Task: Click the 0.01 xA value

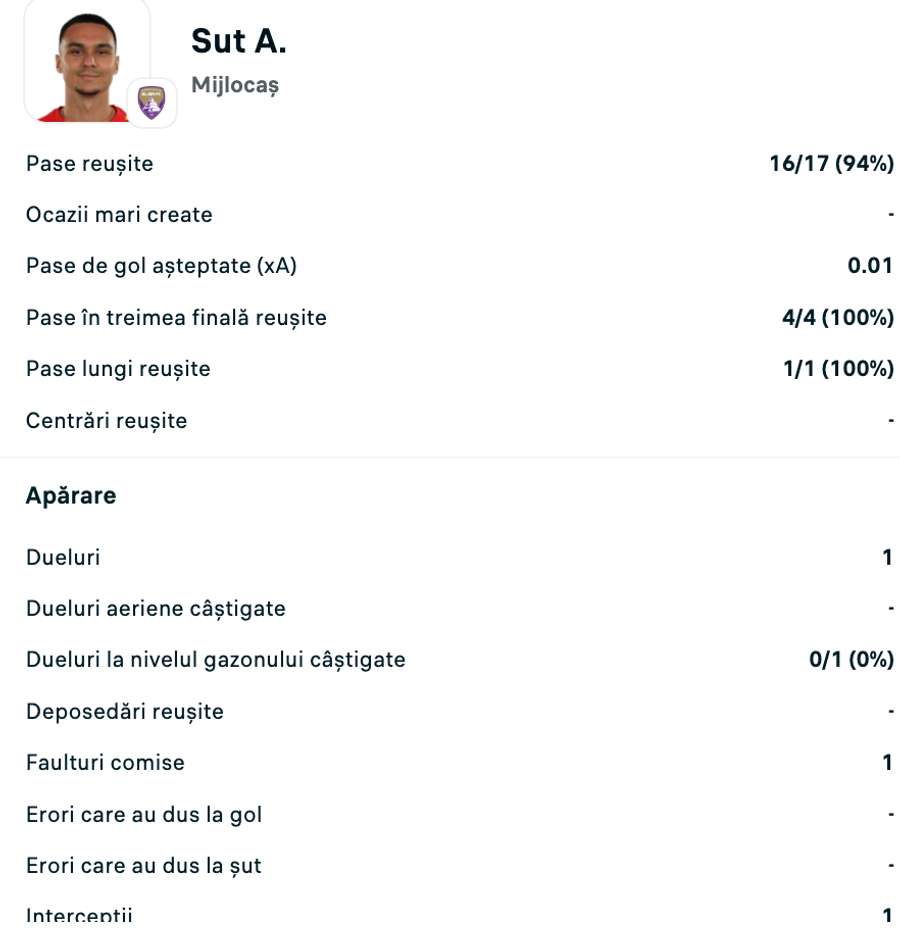Action: 870,266
